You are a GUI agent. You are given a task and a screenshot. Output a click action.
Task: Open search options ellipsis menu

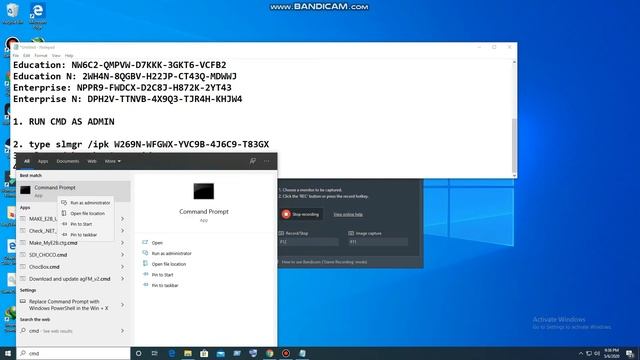[x=267, y=161]
